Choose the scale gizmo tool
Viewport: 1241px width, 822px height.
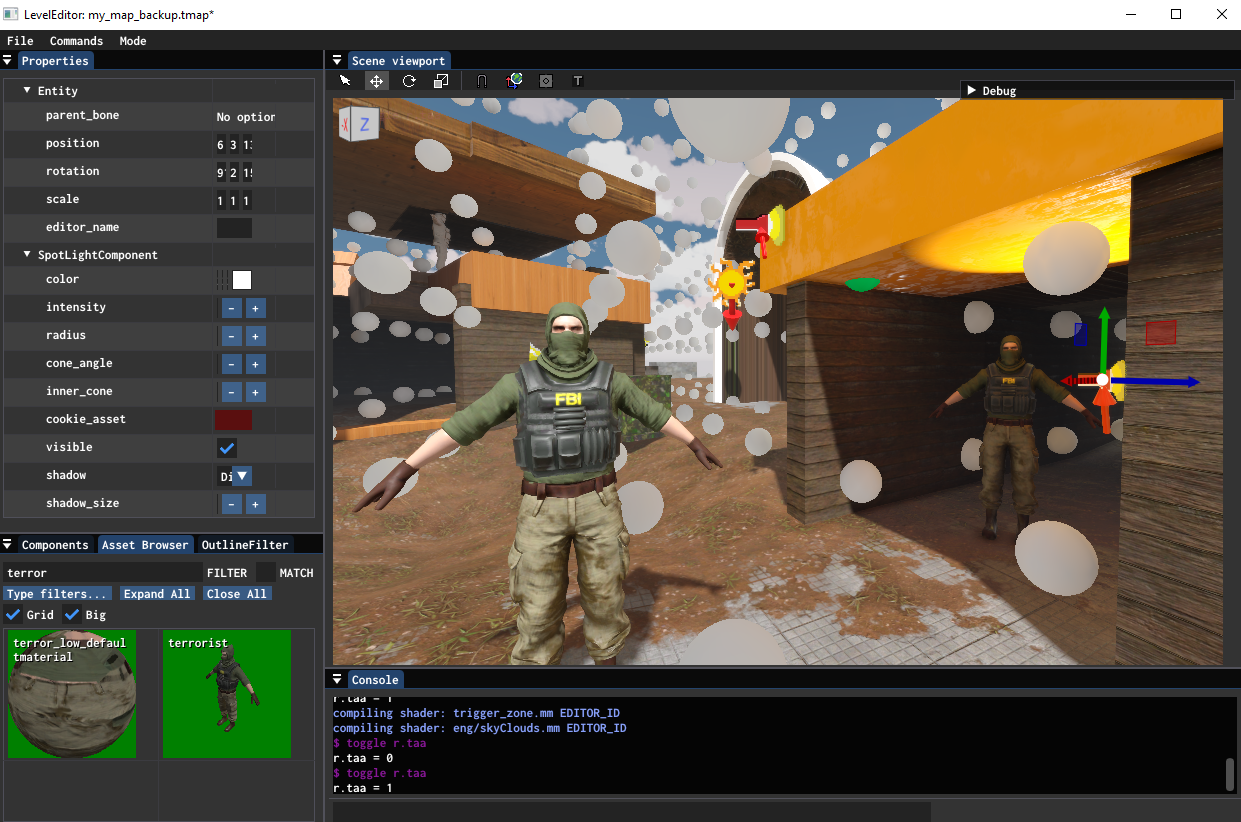click(x=441, y=81)
